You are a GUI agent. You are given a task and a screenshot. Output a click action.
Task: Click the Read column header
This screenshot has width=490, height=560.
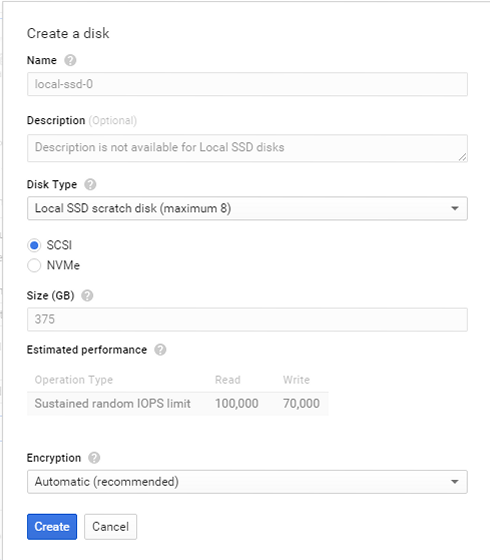point(228,380)
